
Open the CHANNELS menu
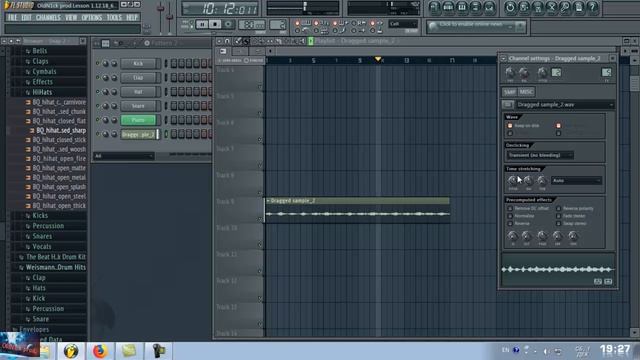pos(48,18)
